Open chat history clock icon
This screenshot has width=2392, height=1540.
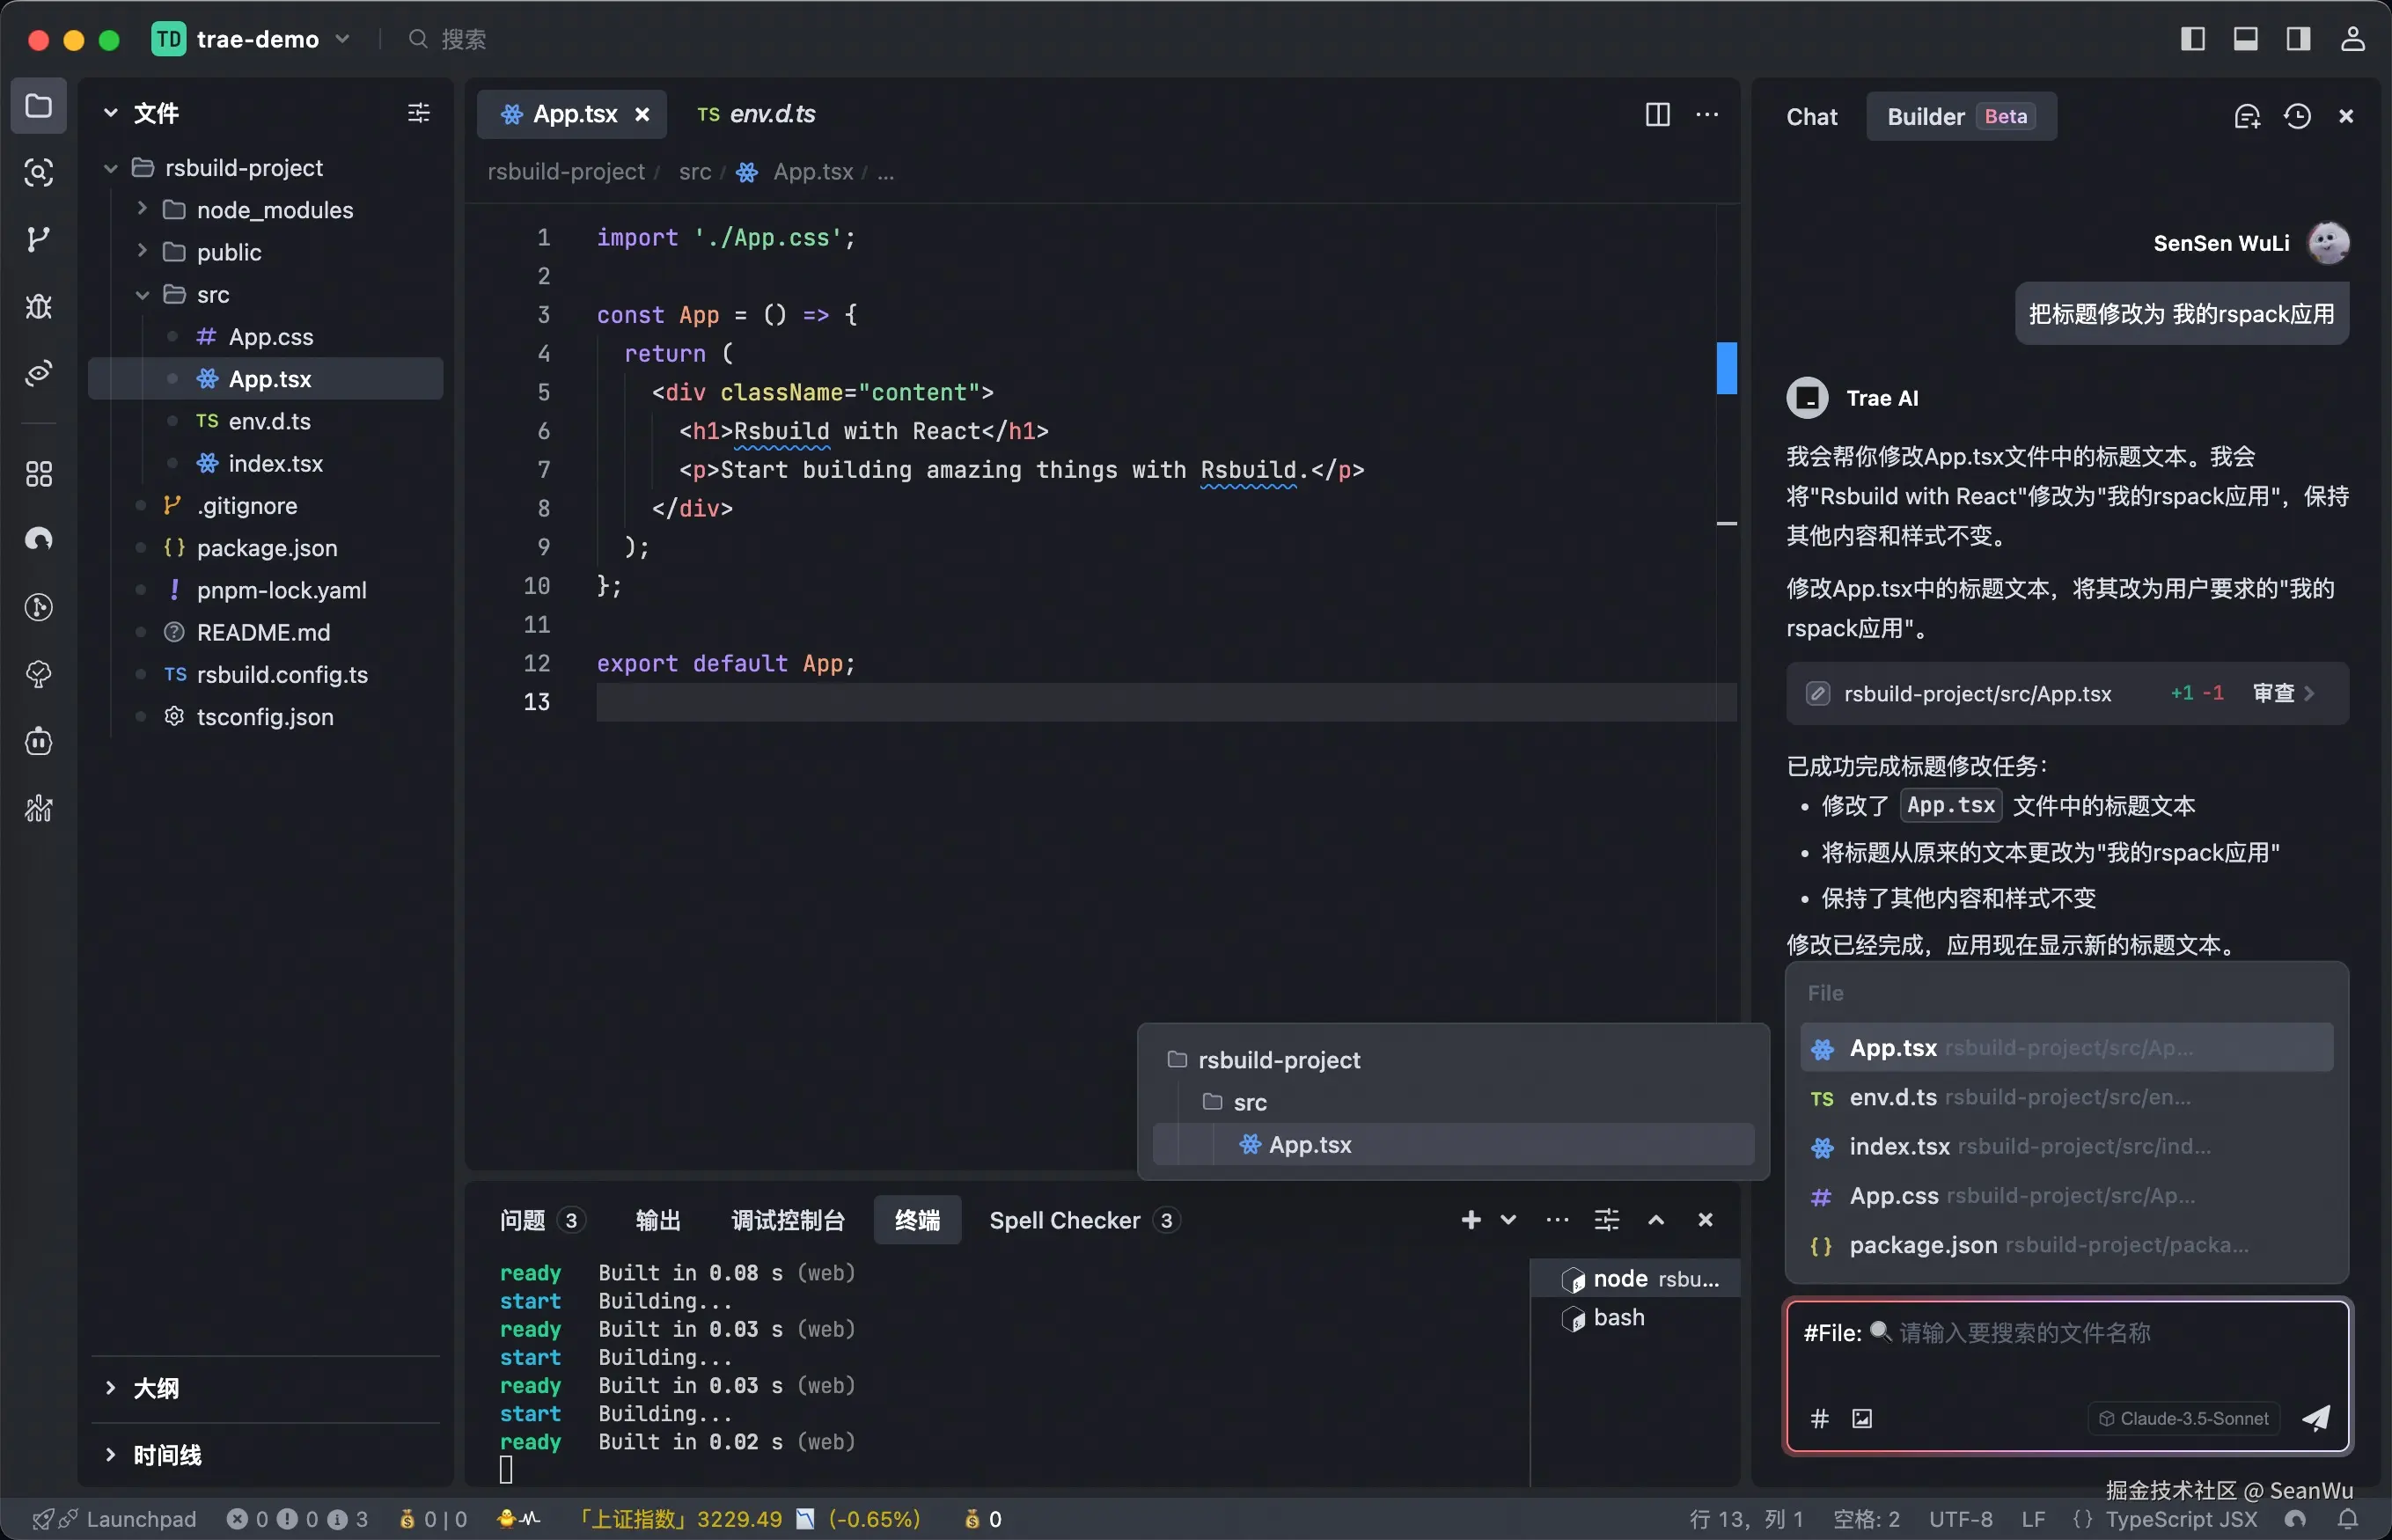pos(2297,116)
